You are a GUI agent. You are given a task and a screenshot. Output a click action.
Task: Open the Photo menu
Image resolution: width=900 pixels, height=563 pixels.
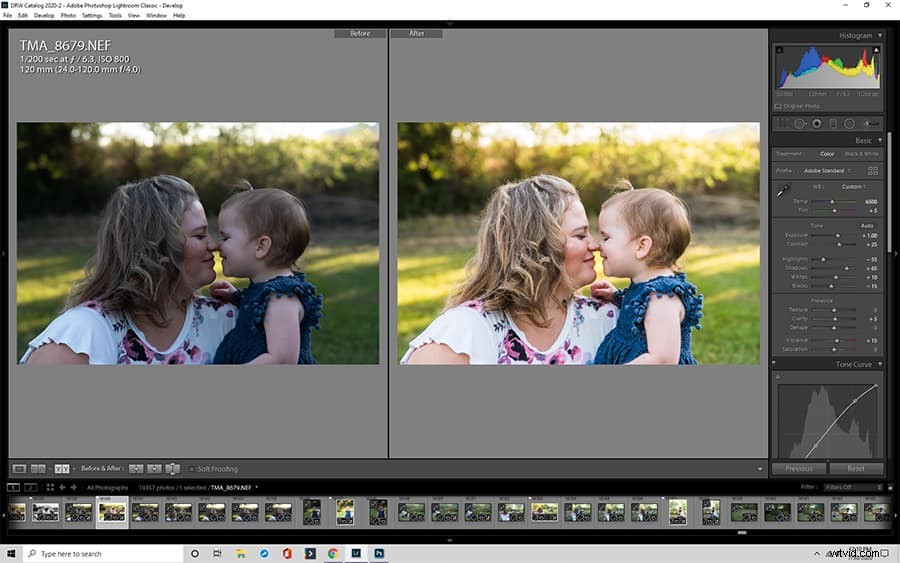click(x=68, y=15)
